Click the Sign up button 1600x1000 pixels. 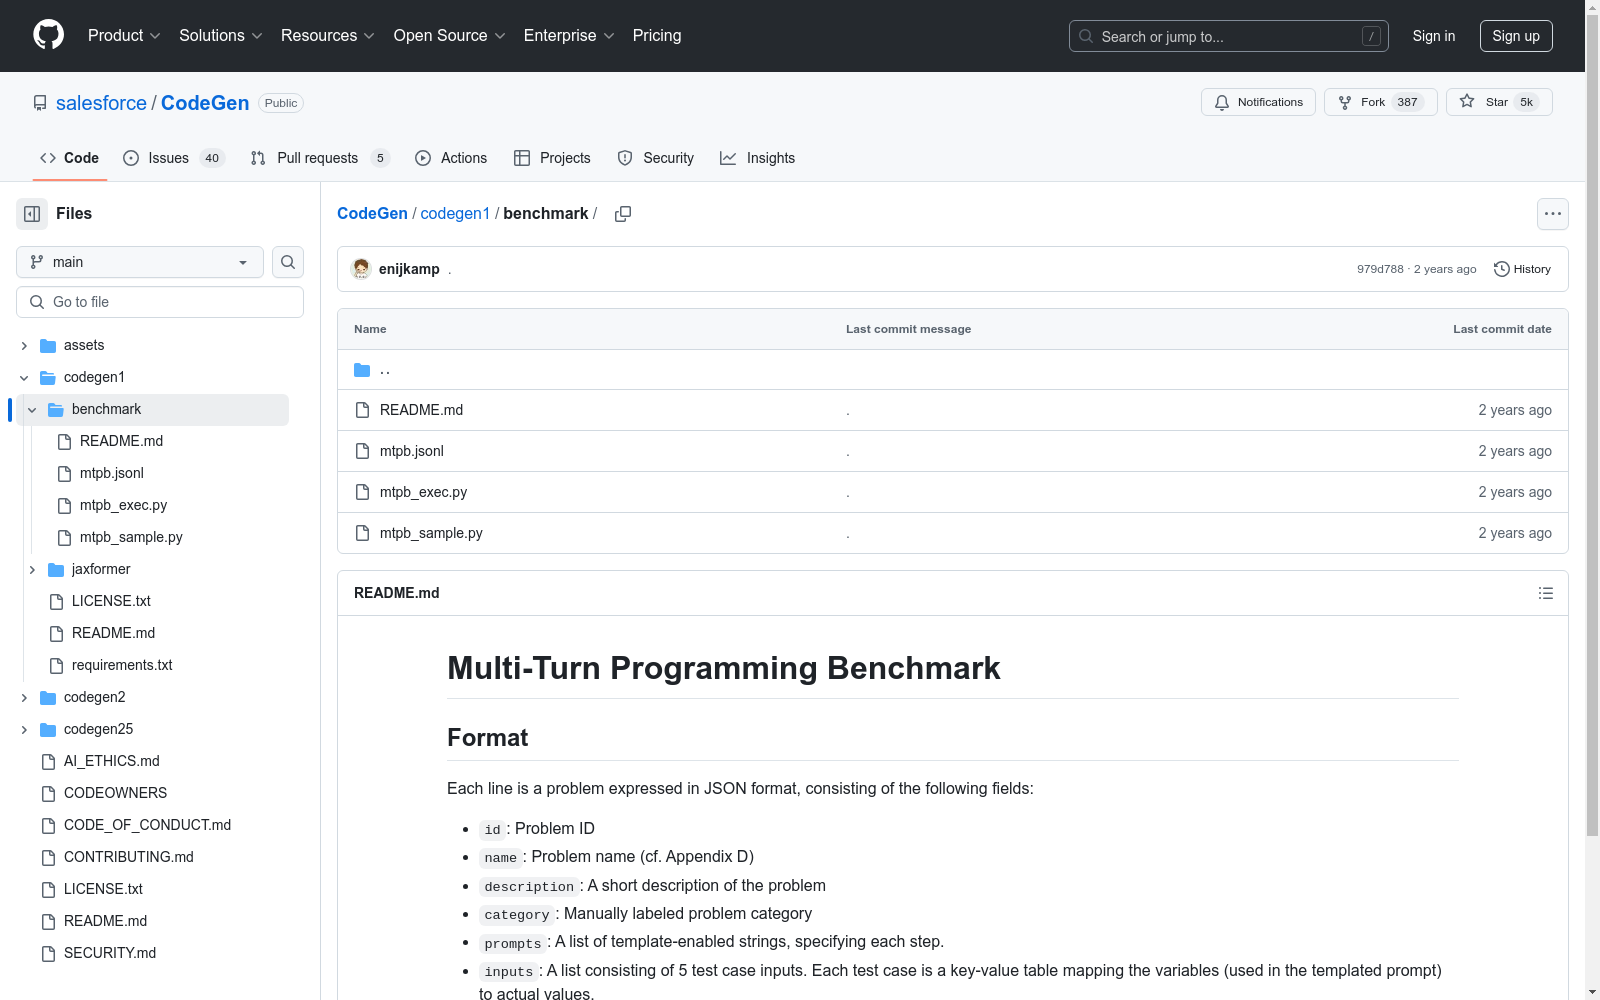(1516, 36)
